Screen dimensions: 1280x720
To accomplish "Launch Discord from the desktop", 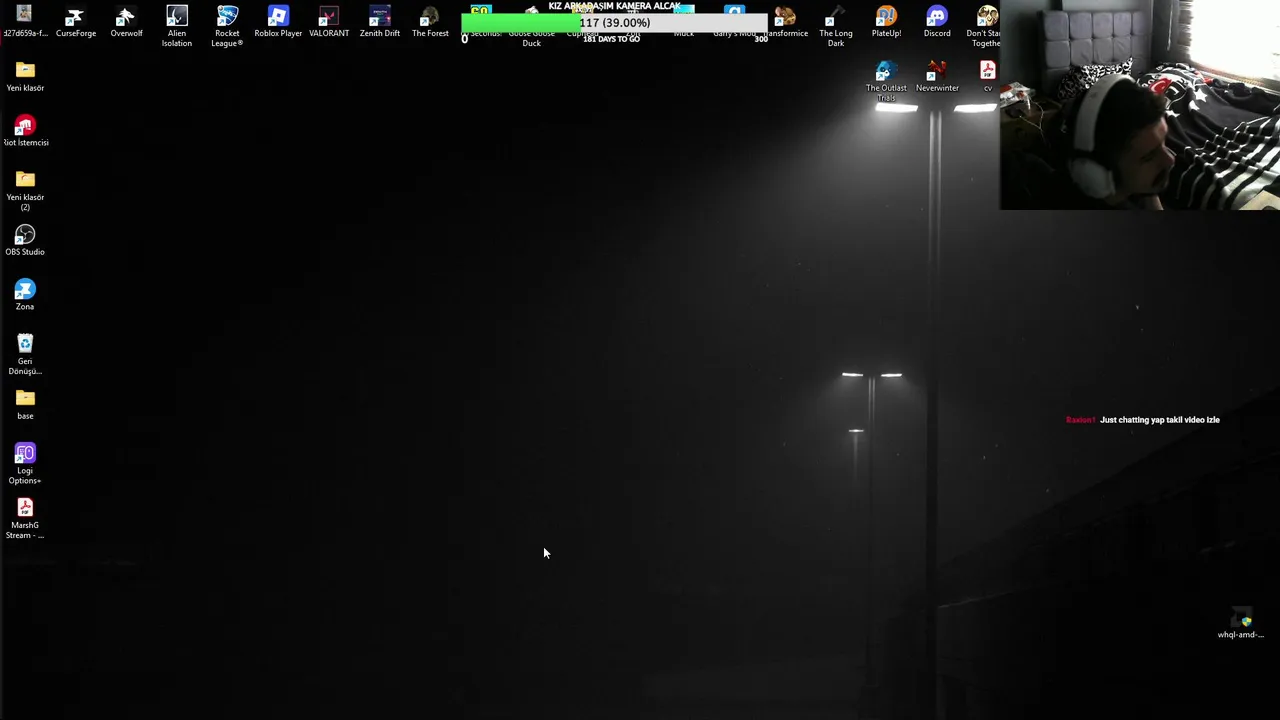I will [x=937, y=22].
